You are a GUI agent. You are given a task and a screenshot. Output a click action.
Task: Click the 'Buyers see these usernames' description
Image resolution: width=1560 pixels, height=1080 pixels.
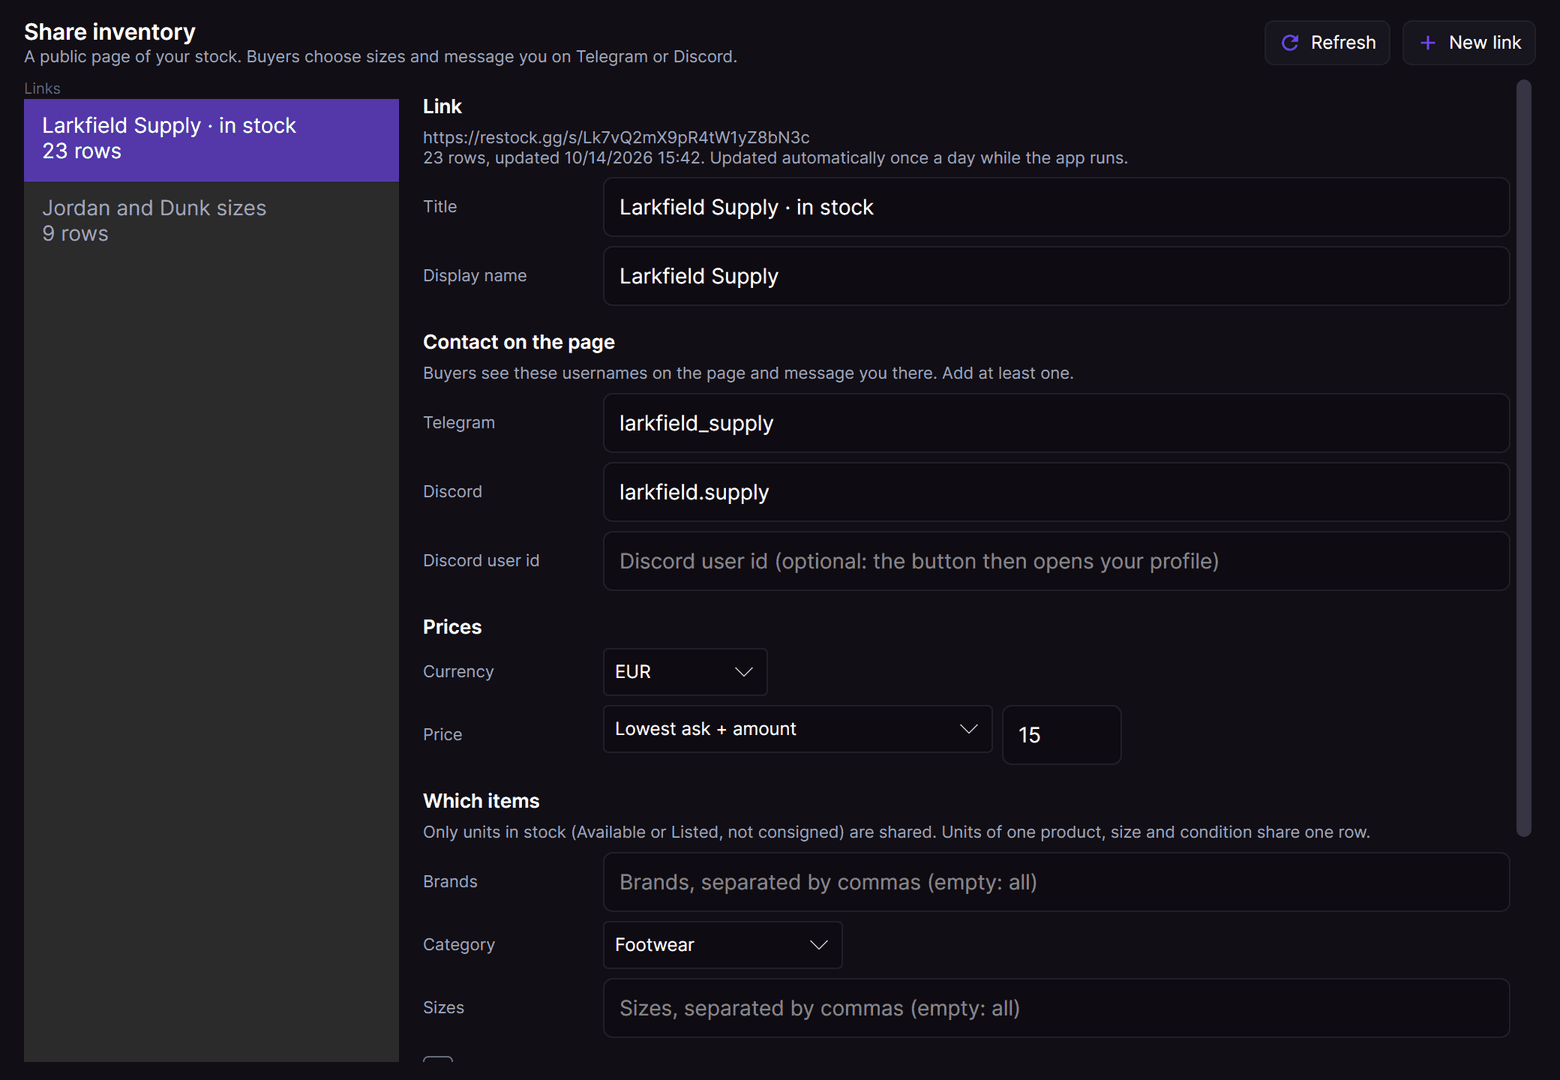pos(748,373)
